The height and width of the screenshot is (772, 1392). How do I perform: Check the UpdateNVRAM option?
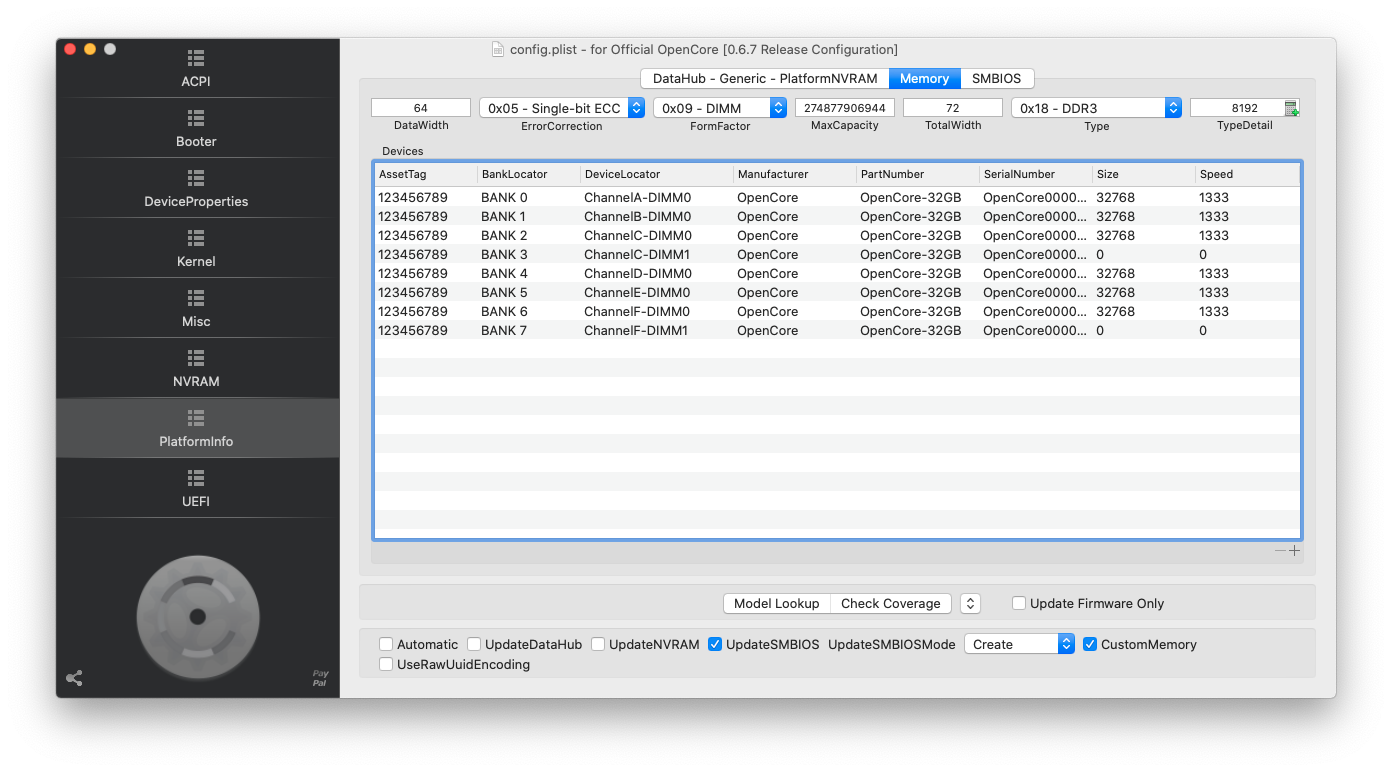tap(598, 644)
